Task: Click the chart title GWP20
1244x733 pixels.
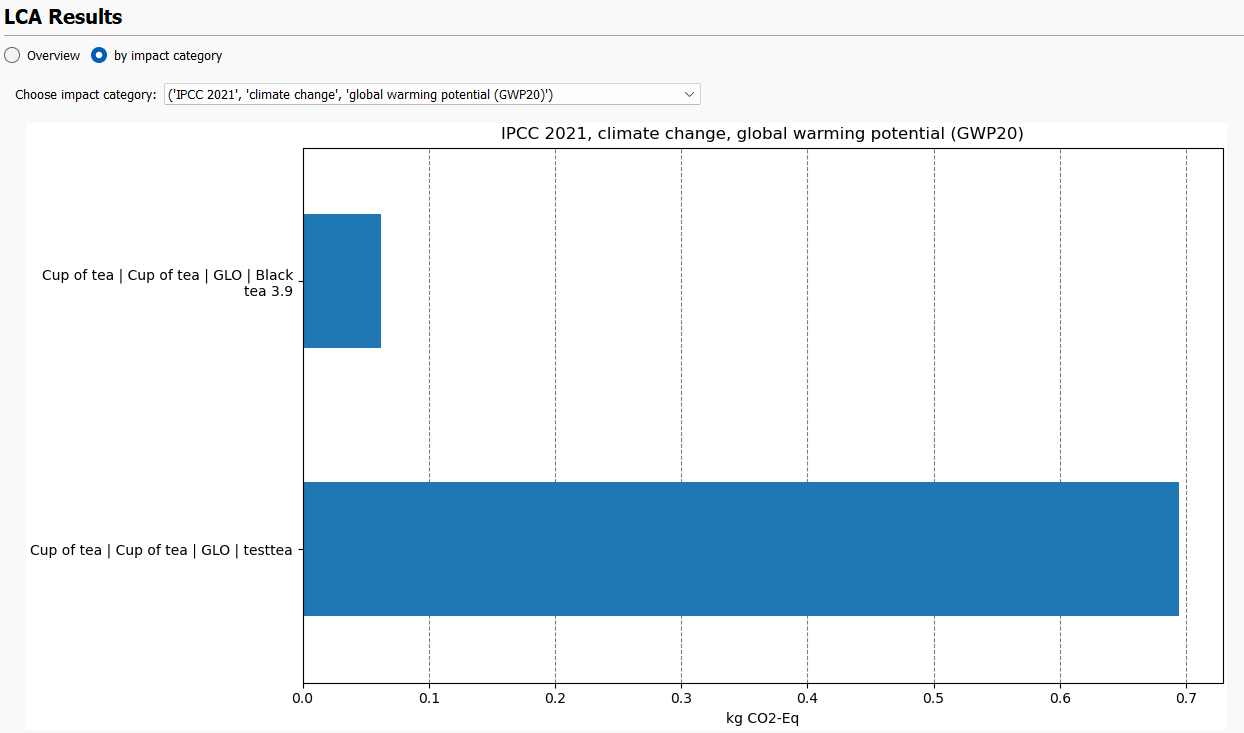Action: tap(762, 133)
